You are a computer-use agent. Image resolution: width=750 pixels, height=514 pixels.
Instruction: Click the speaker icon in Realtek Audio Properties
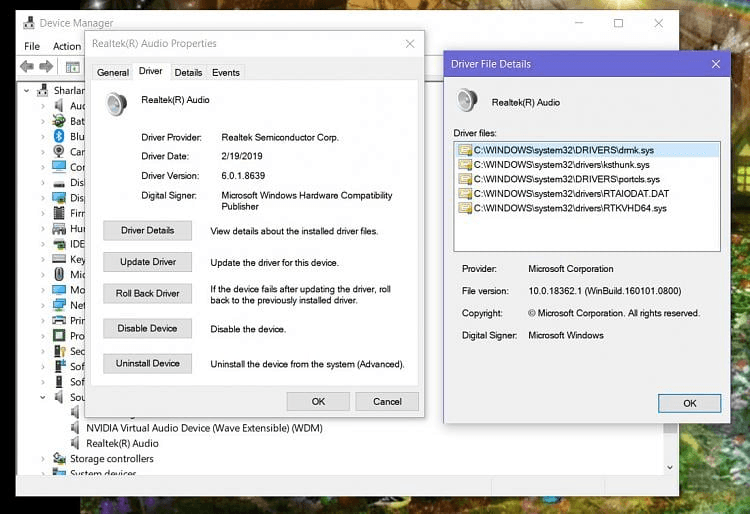[117, 104]
